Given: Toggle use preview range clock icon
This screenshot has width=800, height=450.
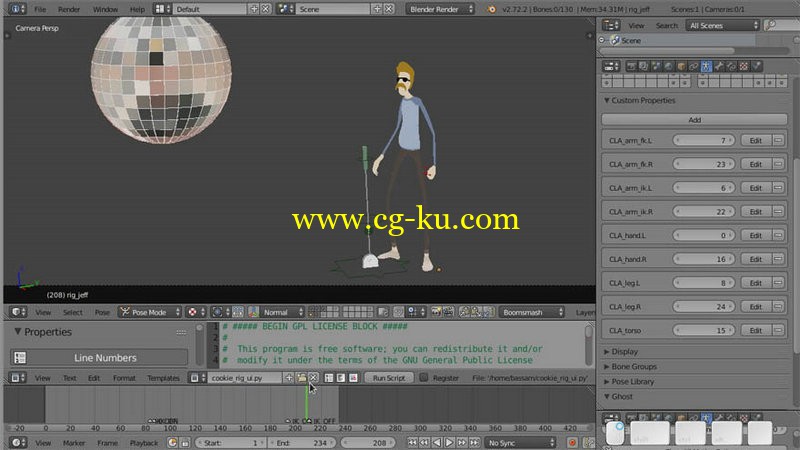Looking at the screenshot, I should 172,442.
